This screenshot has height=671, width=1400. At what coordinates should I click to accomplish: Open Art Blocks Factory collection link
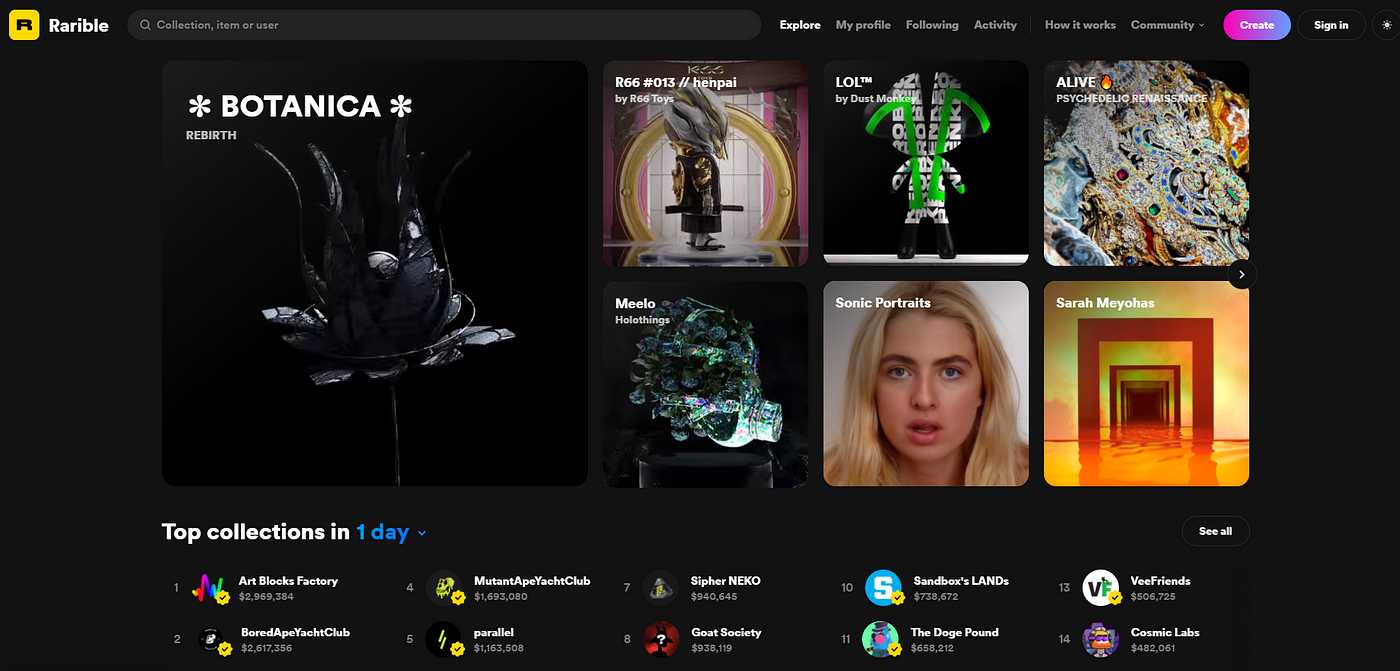[288, 581]
